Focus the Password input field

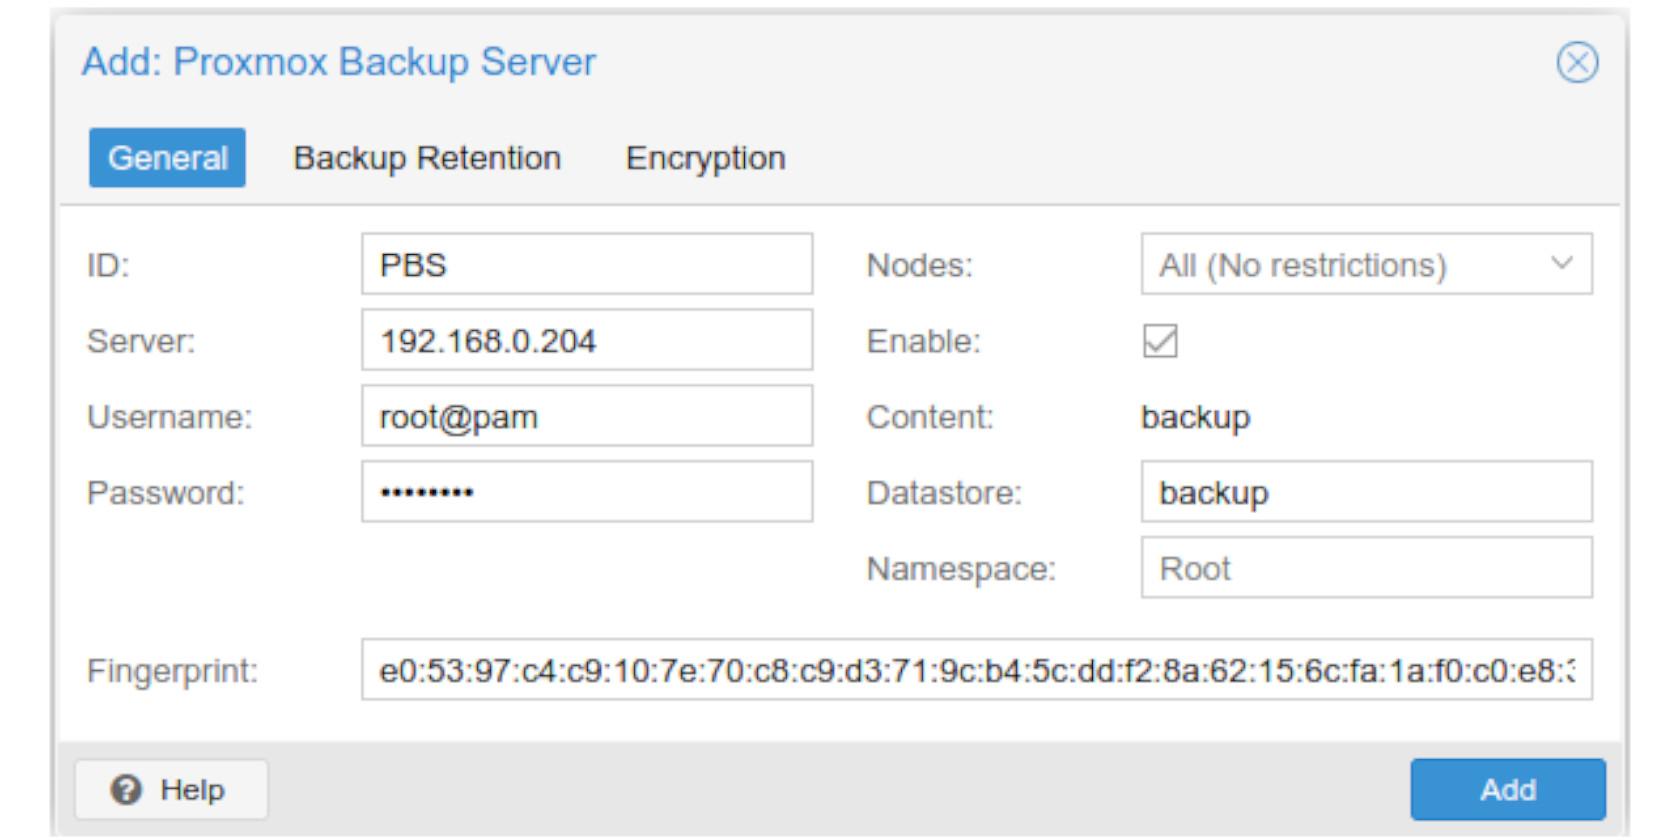pyautogui.click(x=587, y=492)
